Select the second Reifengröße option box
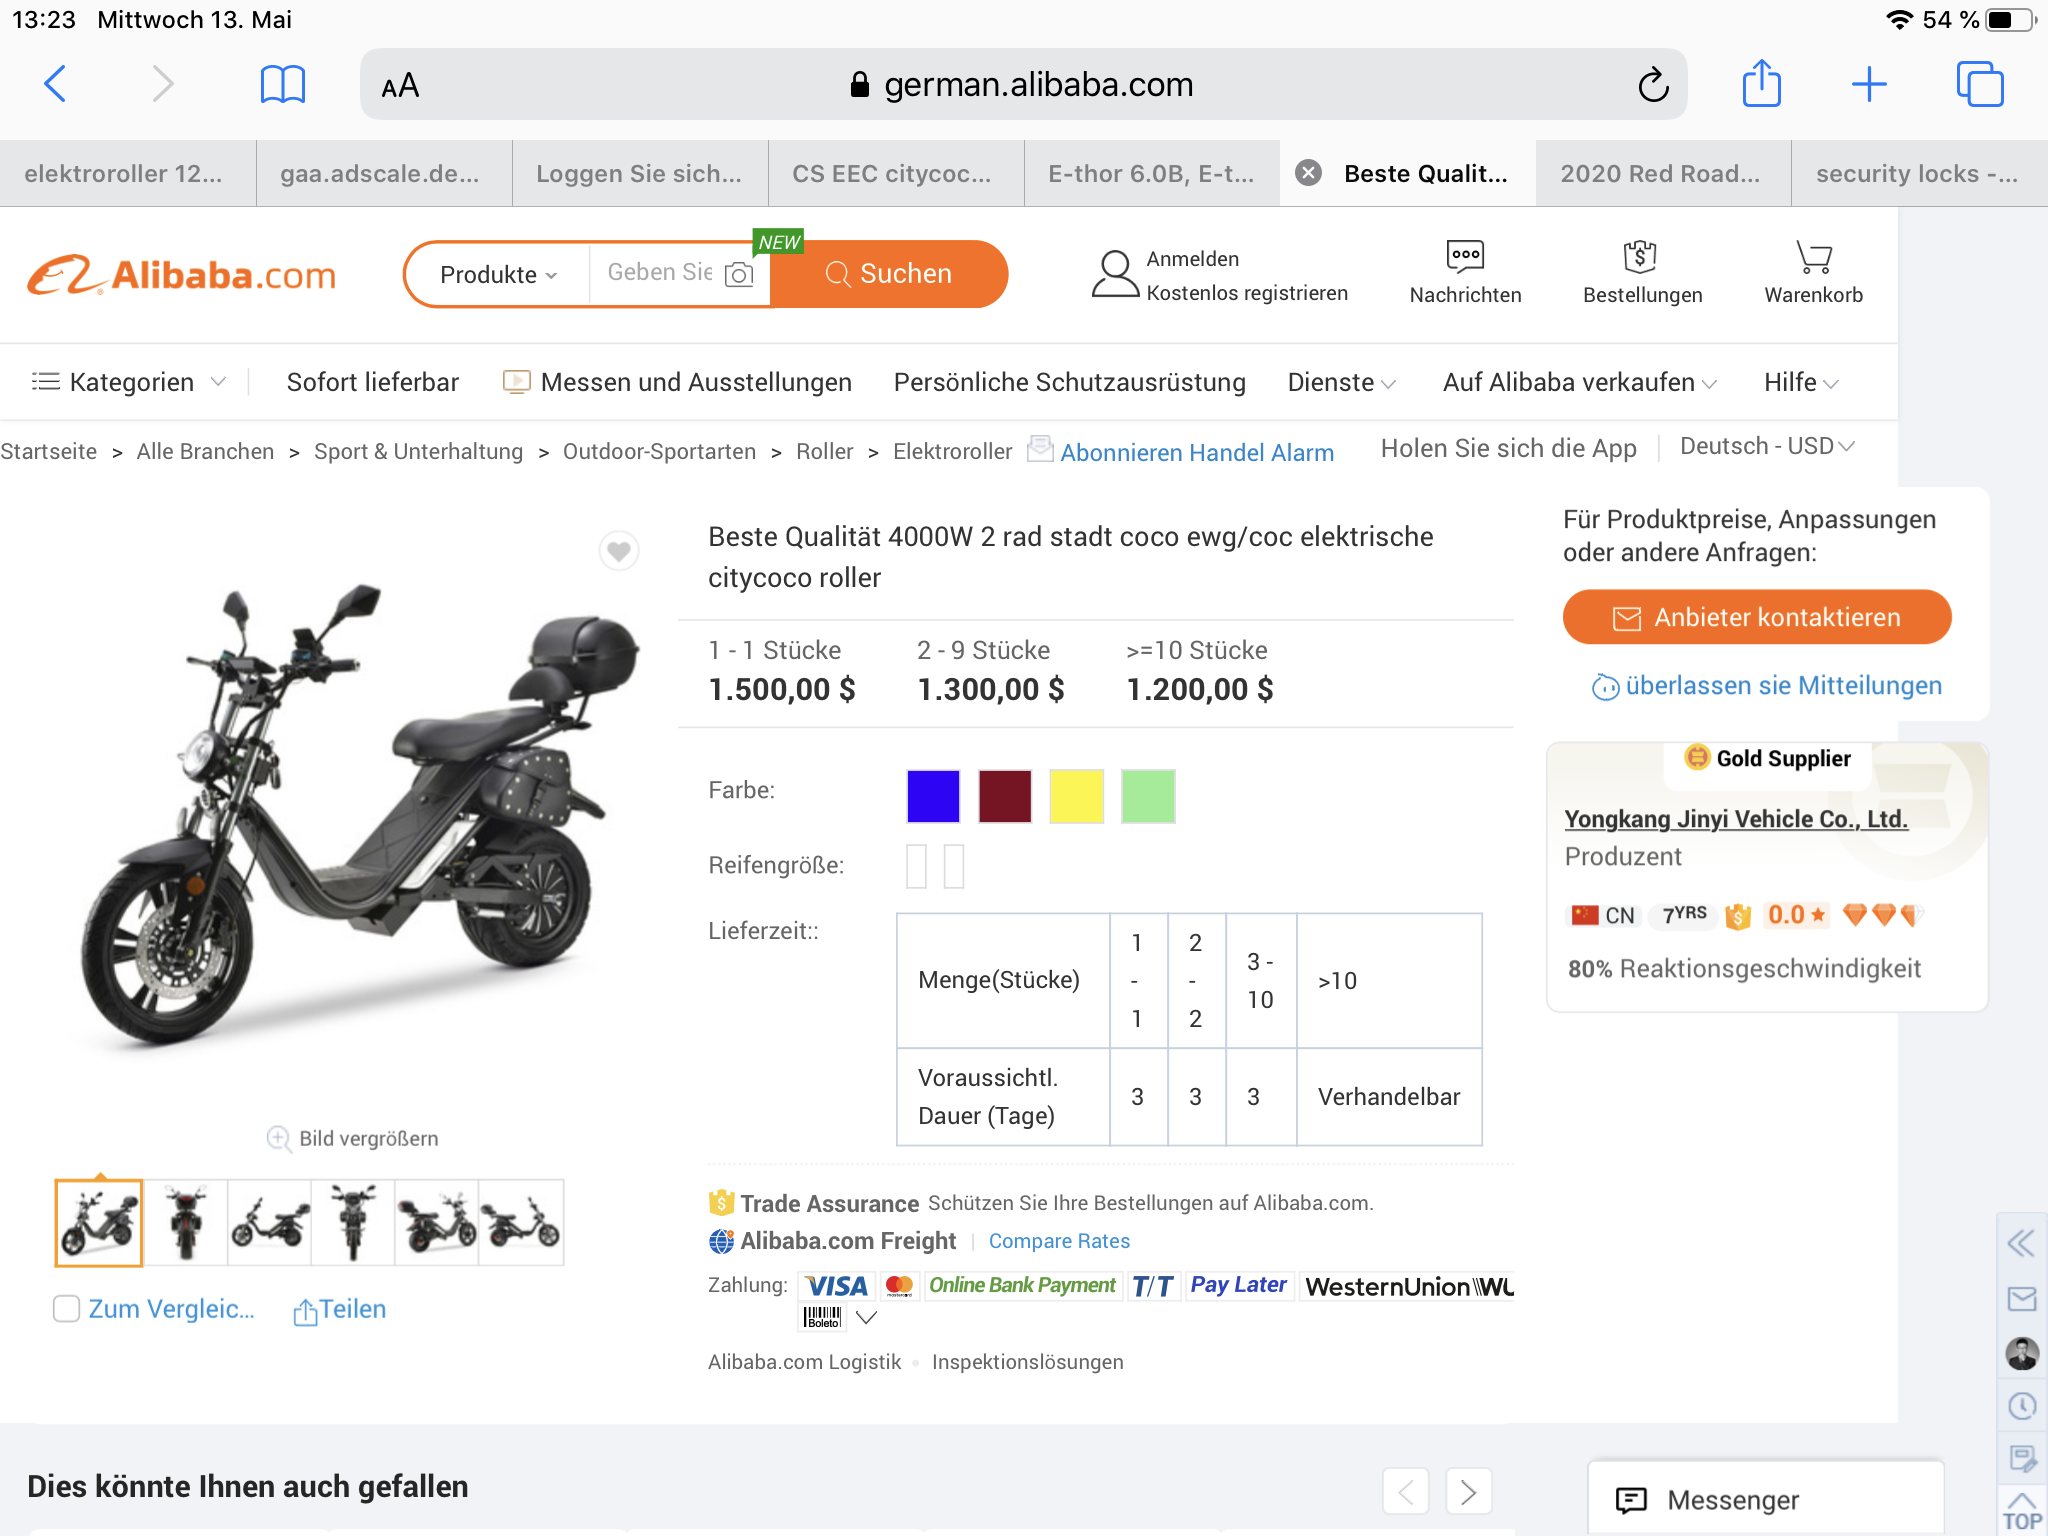 (x=954, y=866)
